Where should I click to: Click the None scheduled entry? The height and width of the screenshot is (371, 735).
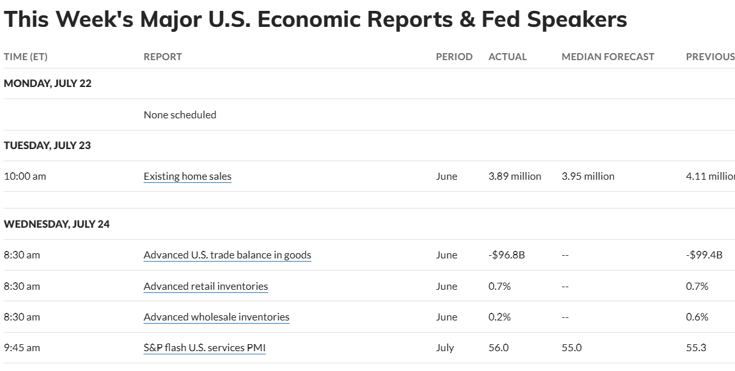(x=180, y=115)
